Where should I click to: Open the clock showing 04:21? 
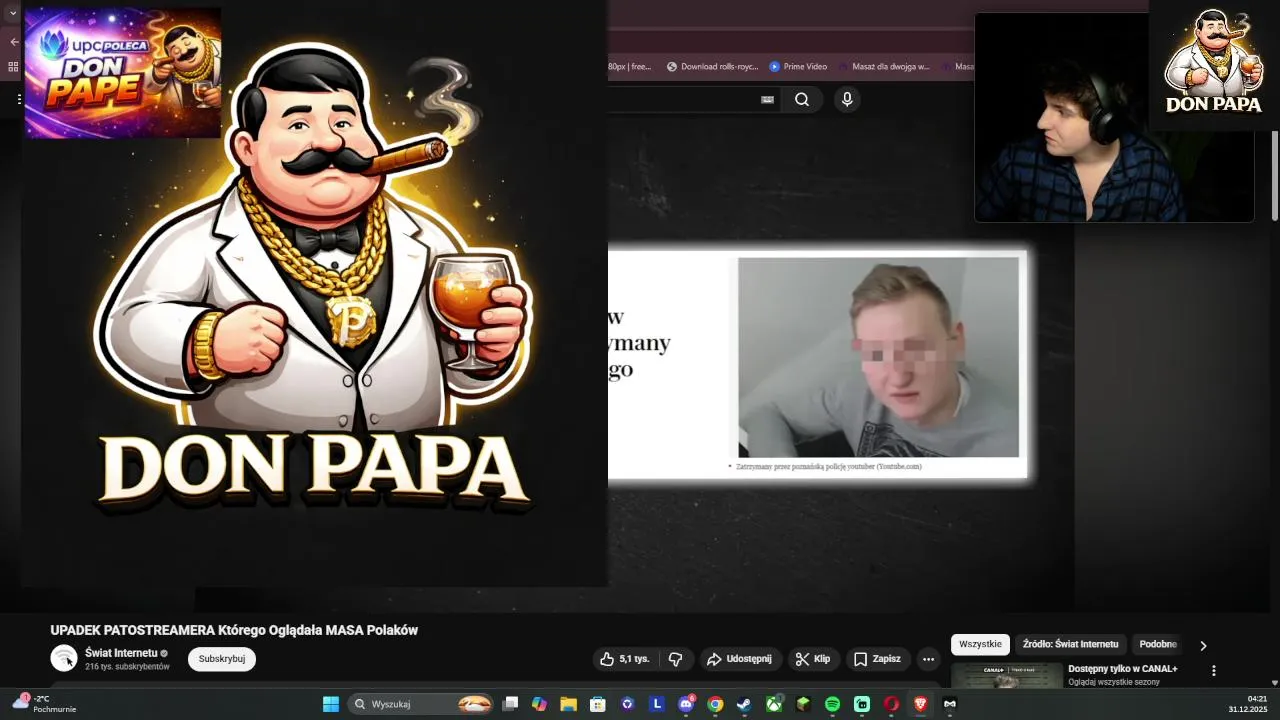tap(1248, 704)
